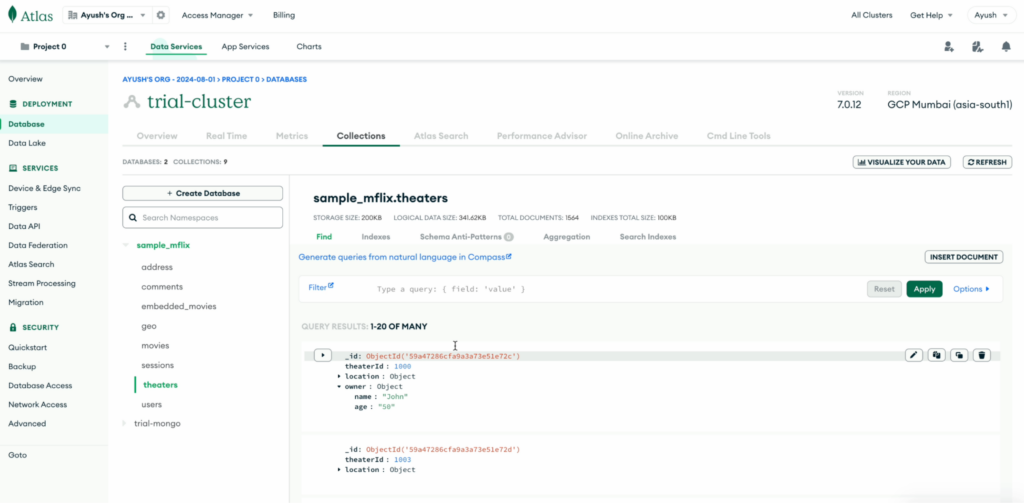Open Database Access in the sidebar
This screenshot has height=503, width=1024.
pos(40,385)
